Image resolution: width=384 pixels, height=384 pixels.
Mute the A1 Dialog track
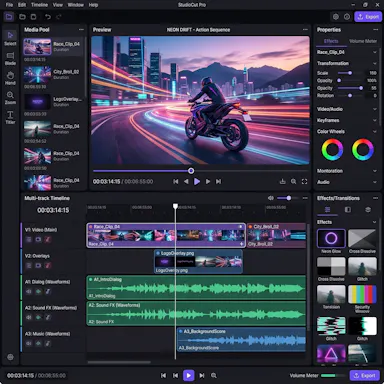click(29, 292)
